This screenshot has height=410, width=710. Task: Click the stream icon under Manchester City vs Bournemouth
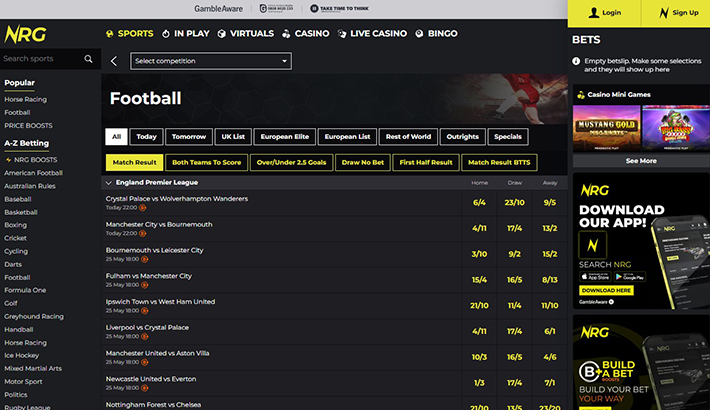tap(143, 234)
